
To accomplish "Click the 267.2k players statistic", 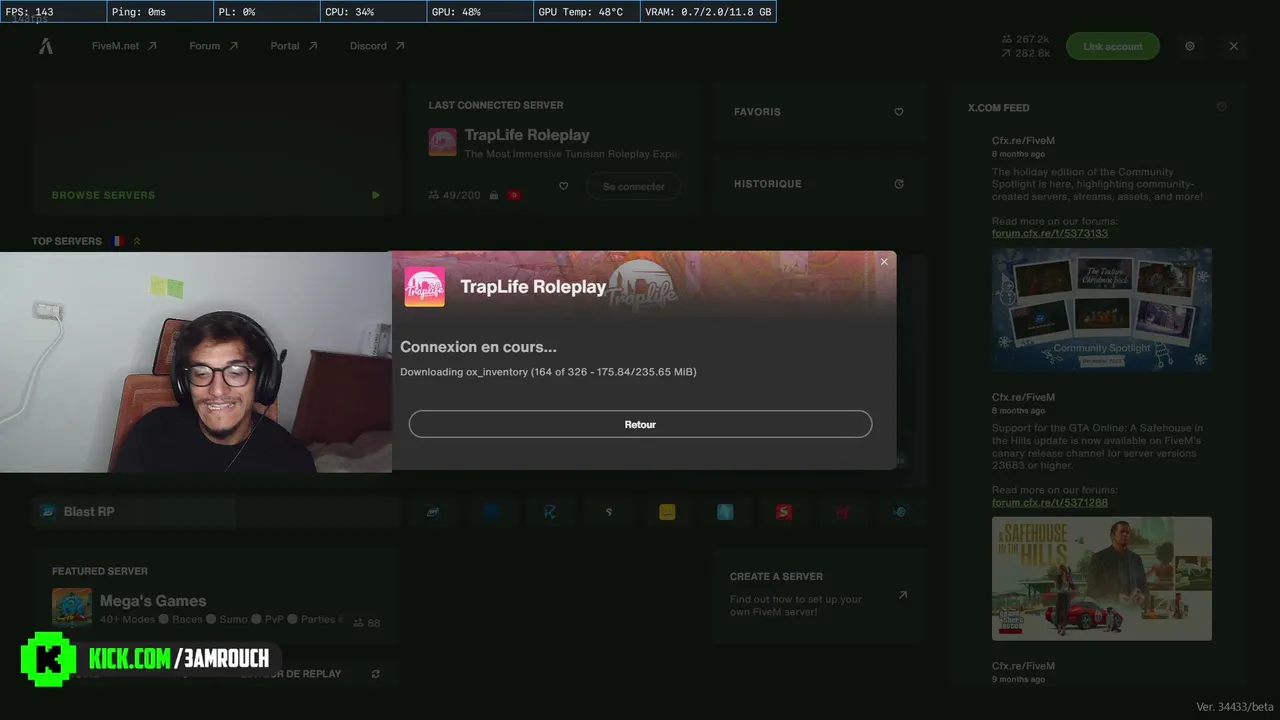I will point(1033,39).
